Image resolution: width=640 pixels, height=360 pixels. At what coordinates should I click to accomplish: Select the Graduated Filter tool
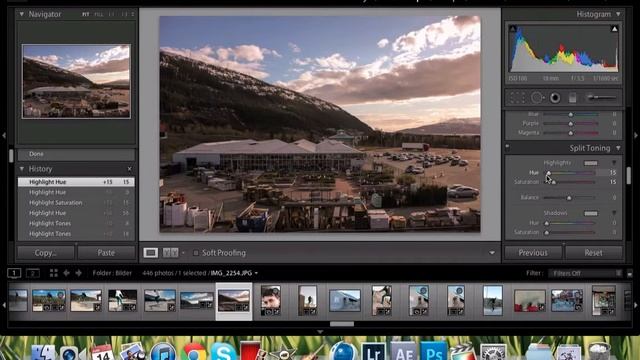[572, 98]
